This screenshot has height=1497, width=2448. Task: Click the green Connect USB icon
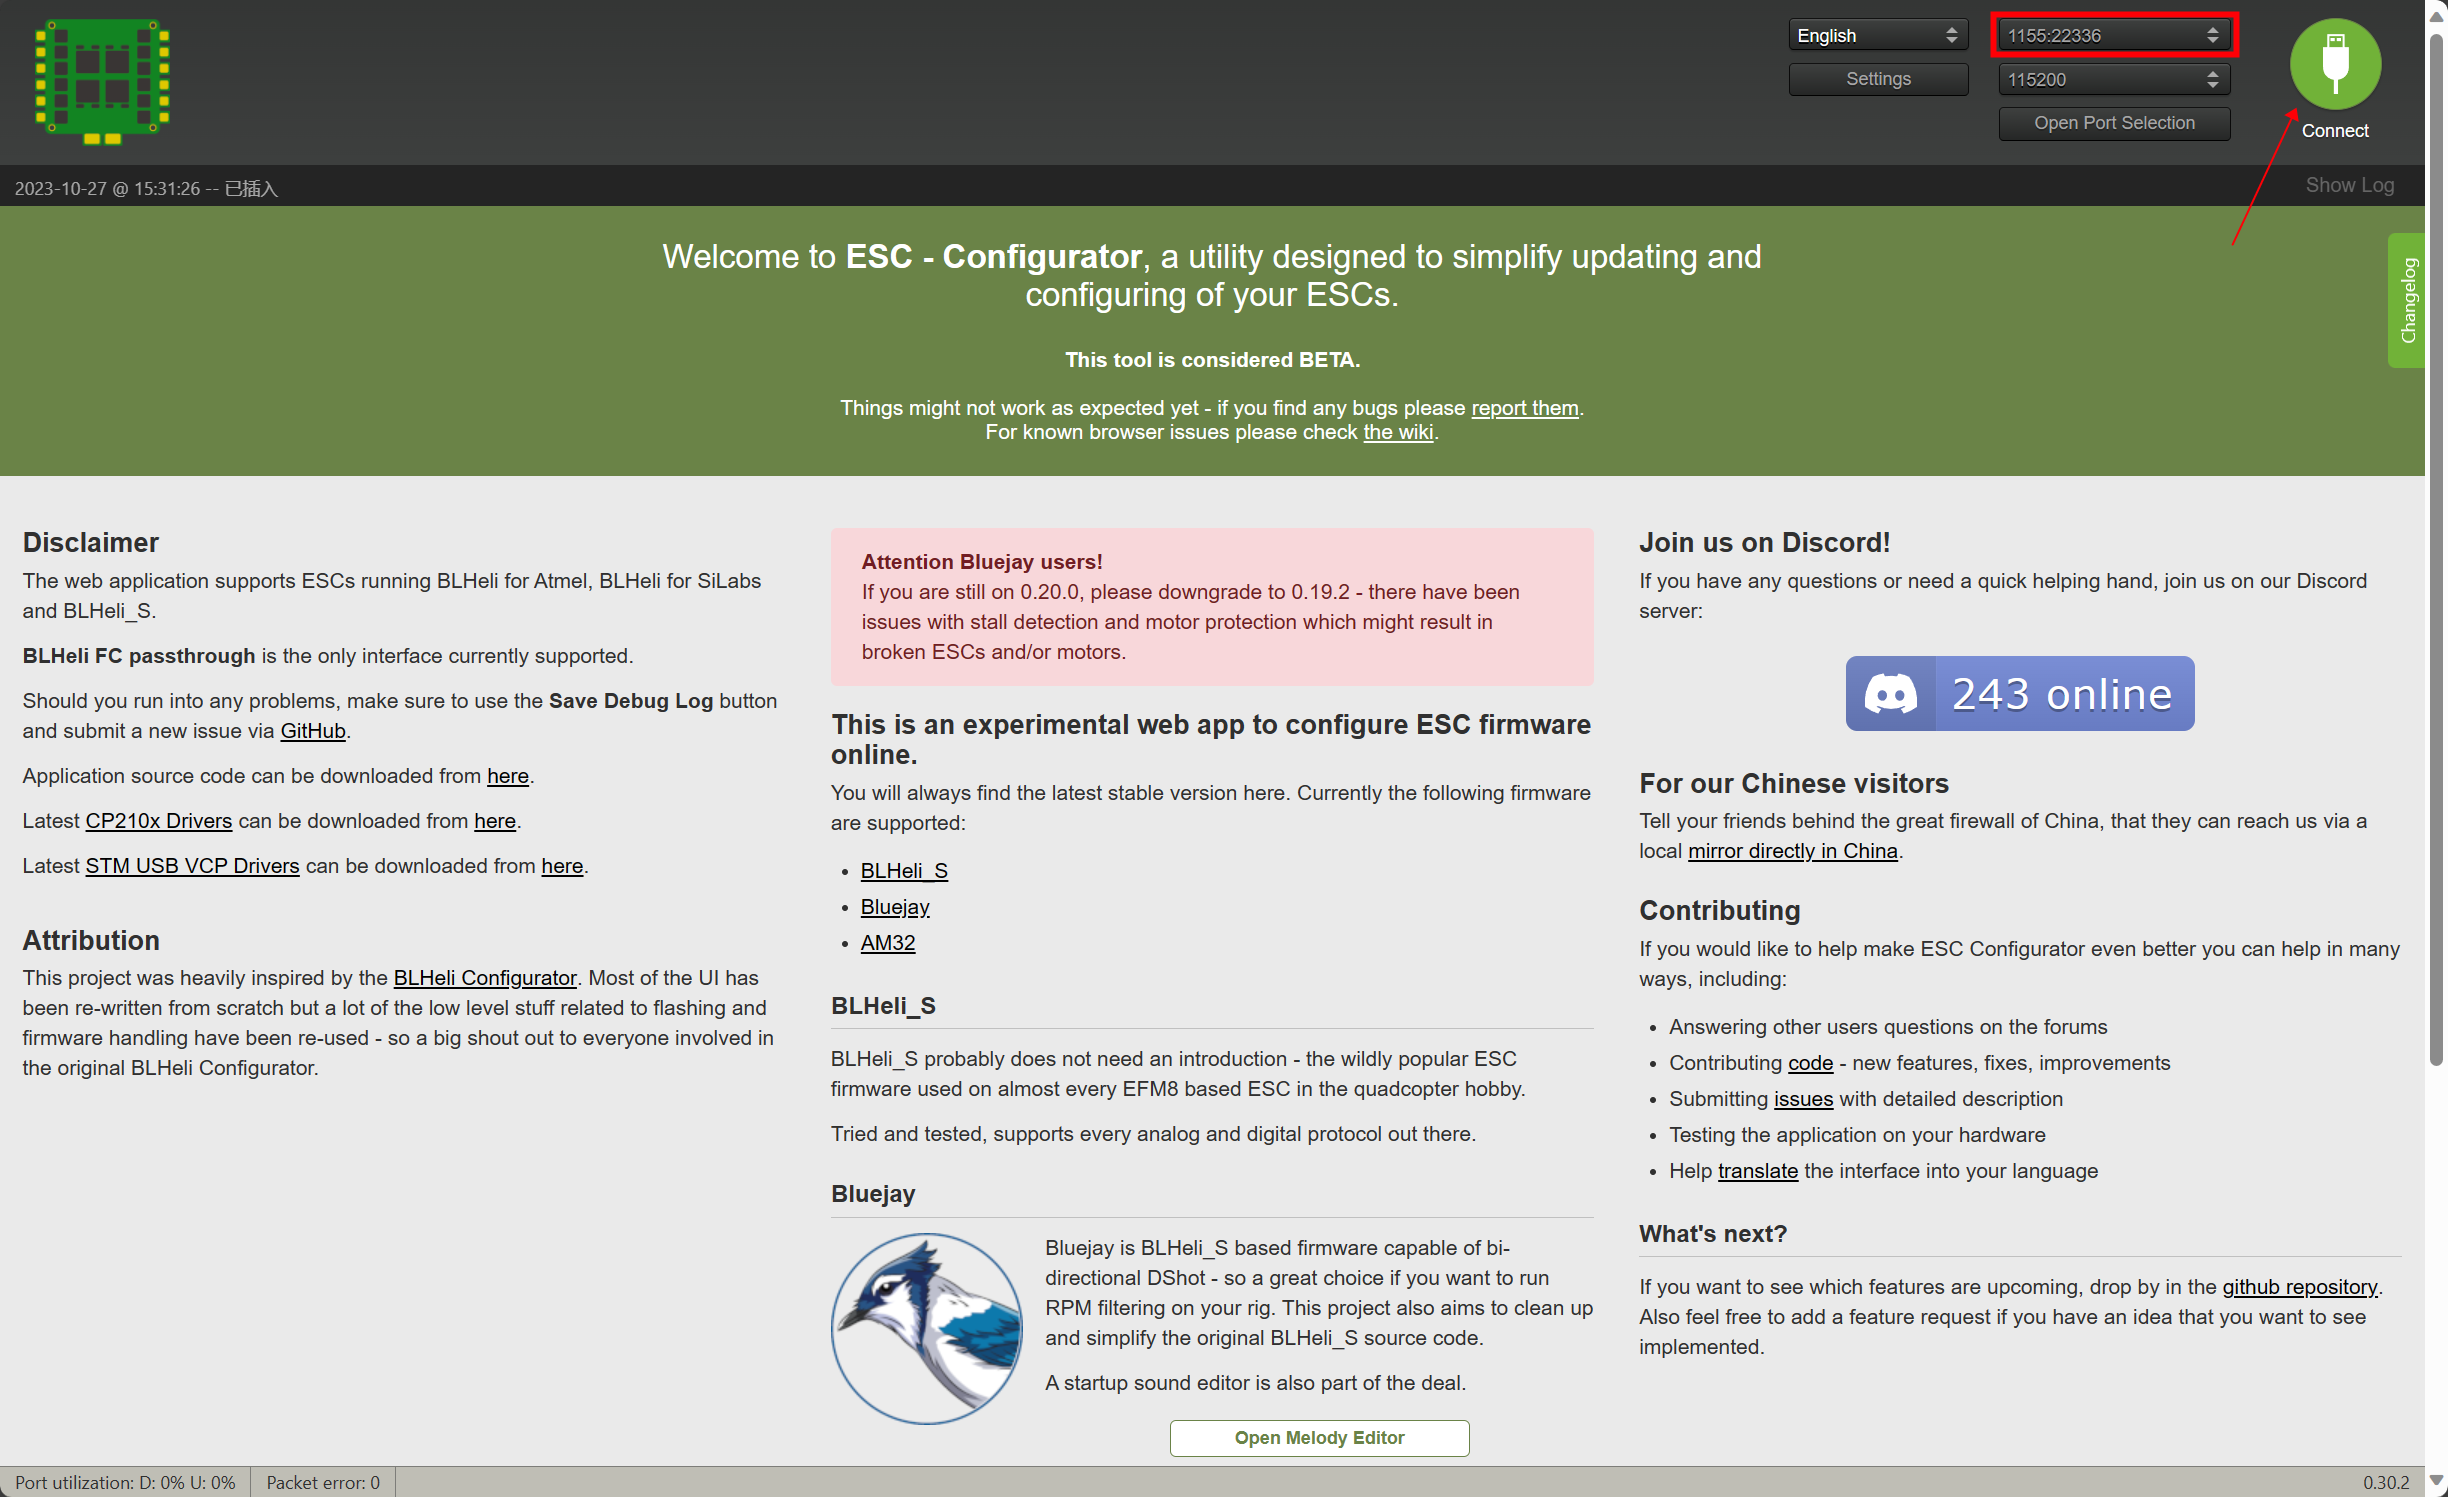(2334, 64)
